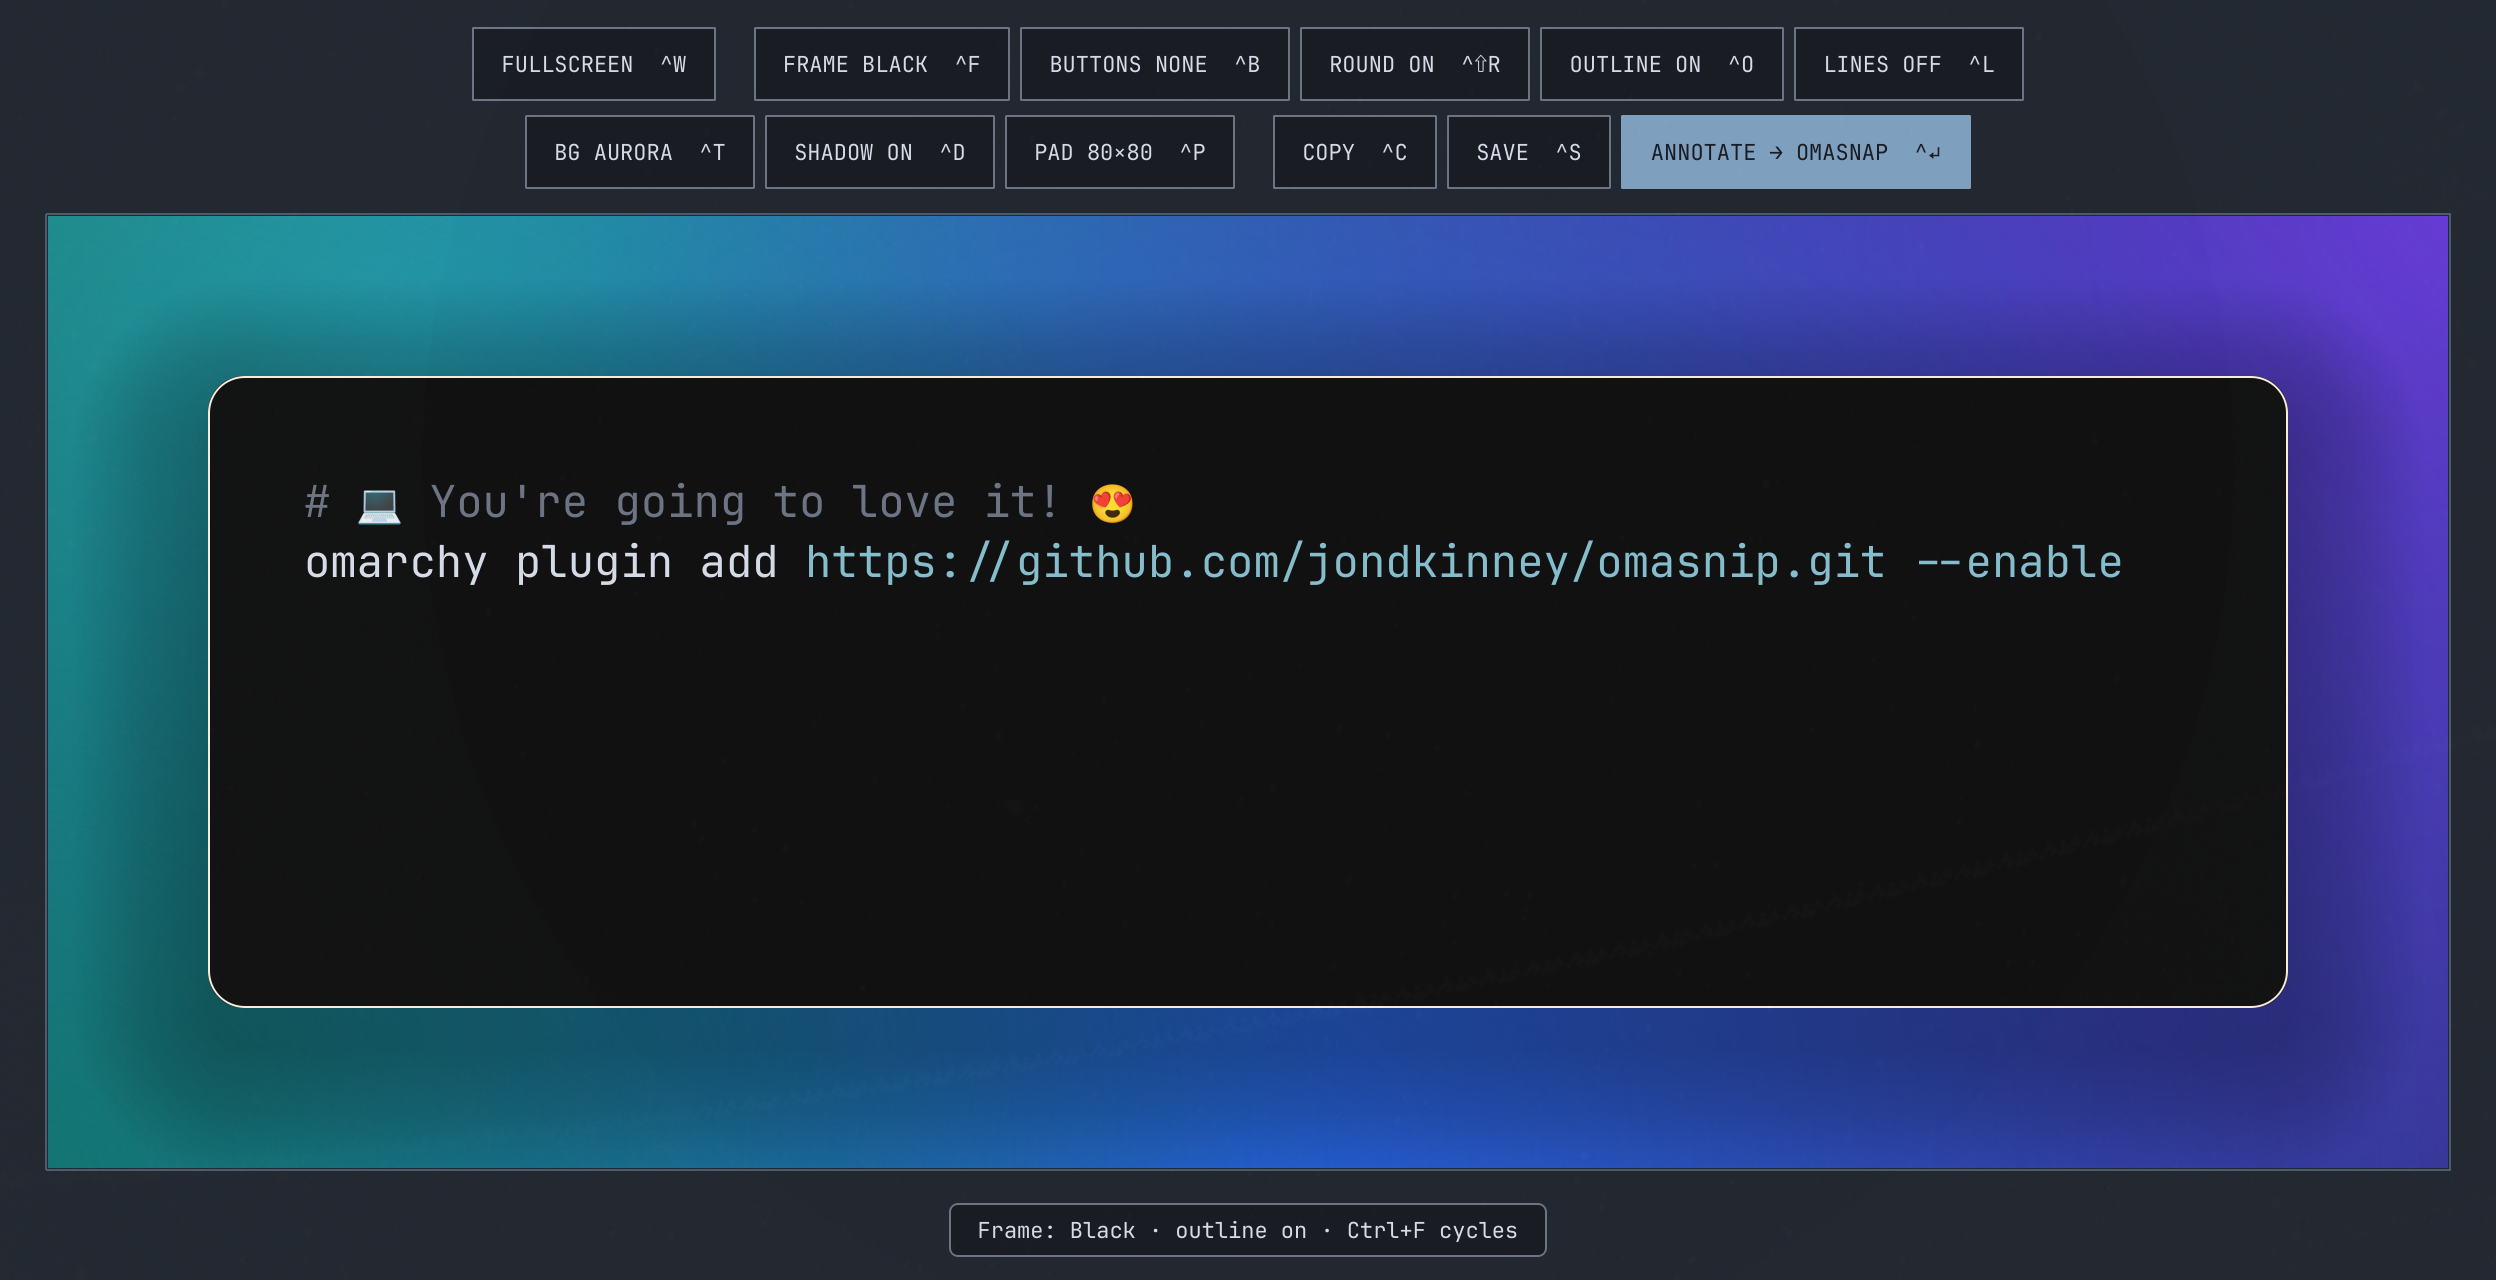2496x1280 pixels.
Task: Click the SAVE button
Action: 1528,152
